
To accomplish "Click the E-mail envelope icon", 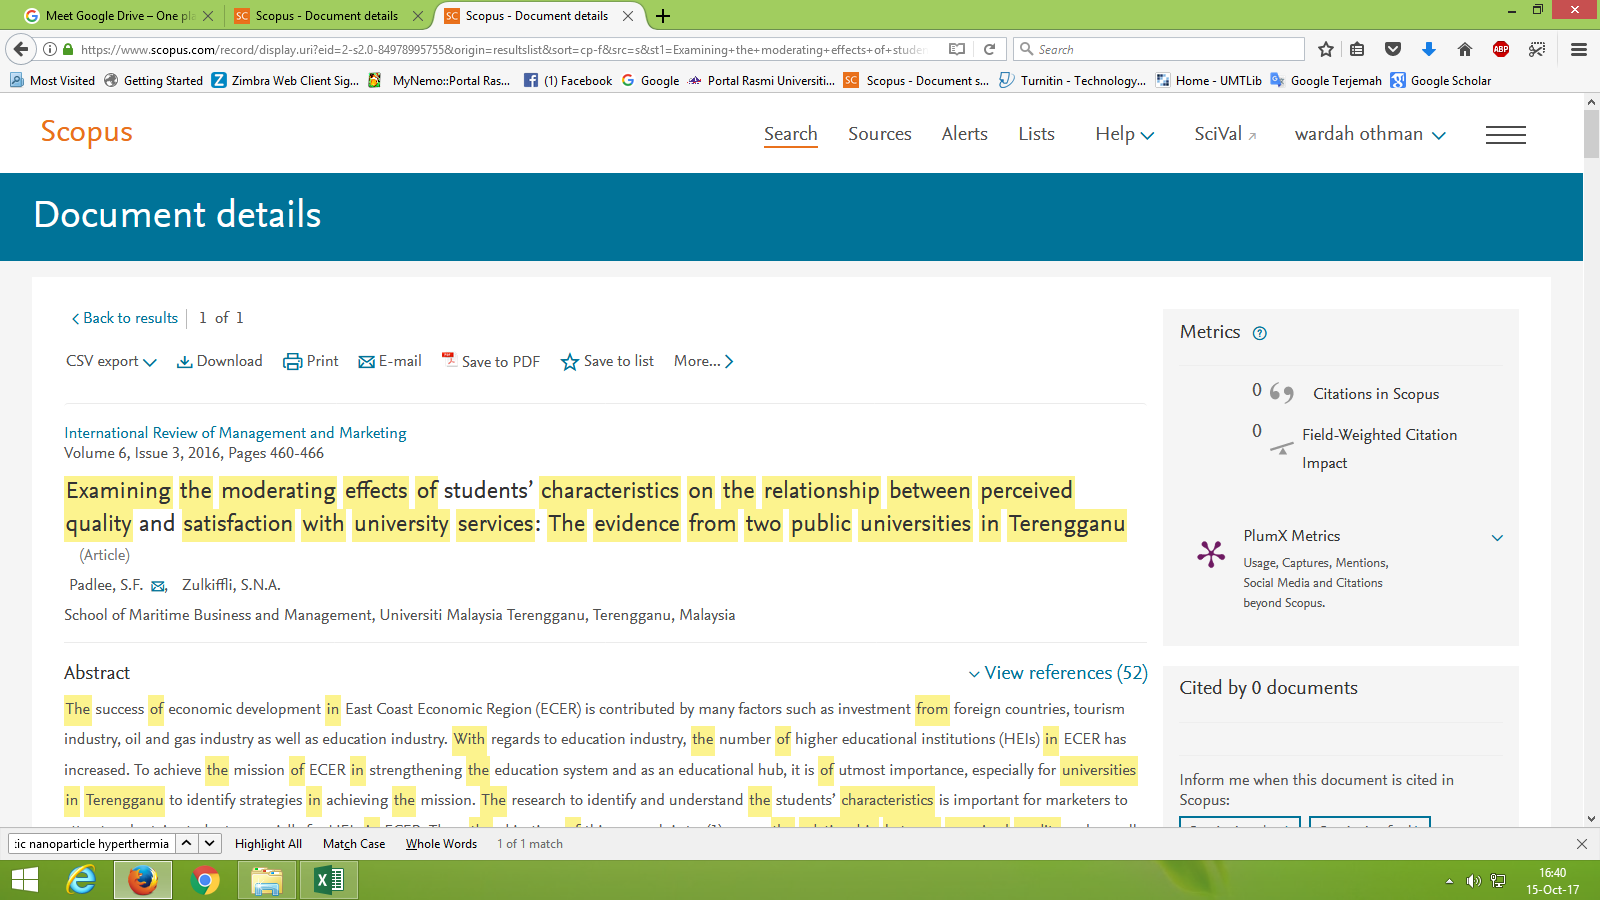I will click(366, 362).
